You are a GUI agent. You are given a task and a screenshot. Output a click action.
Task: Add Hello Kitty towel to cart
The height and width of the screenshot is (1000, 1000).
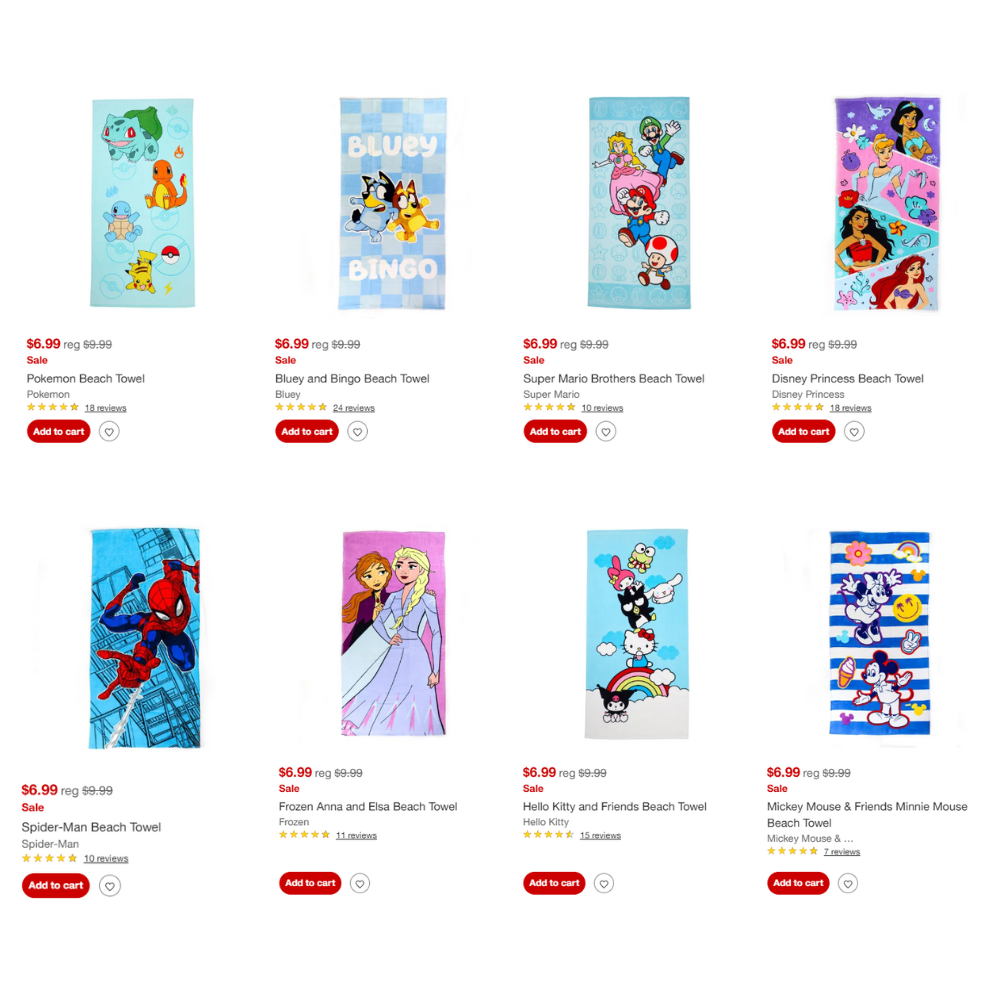click(x=554, y=883)
